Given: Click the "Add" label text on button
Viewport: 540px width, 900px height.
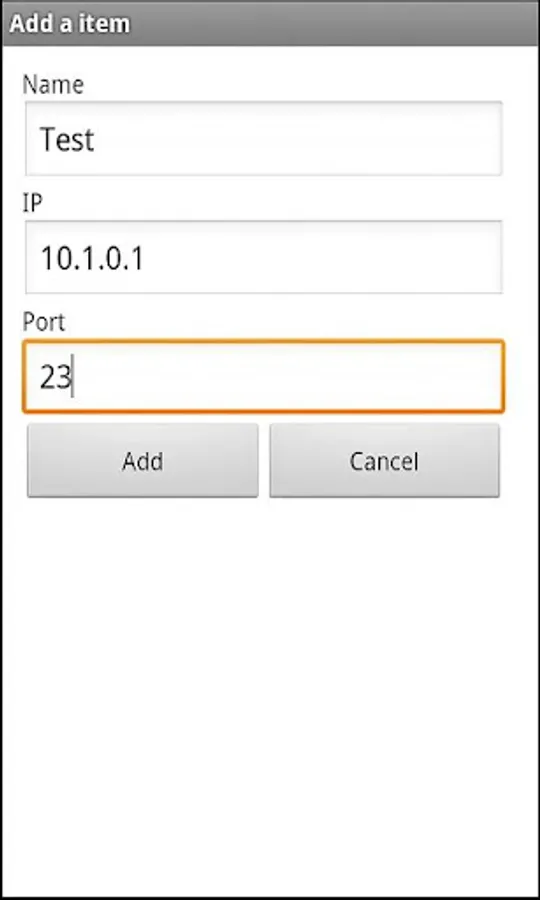Looking at the screenshot, I should coord(142,461).
